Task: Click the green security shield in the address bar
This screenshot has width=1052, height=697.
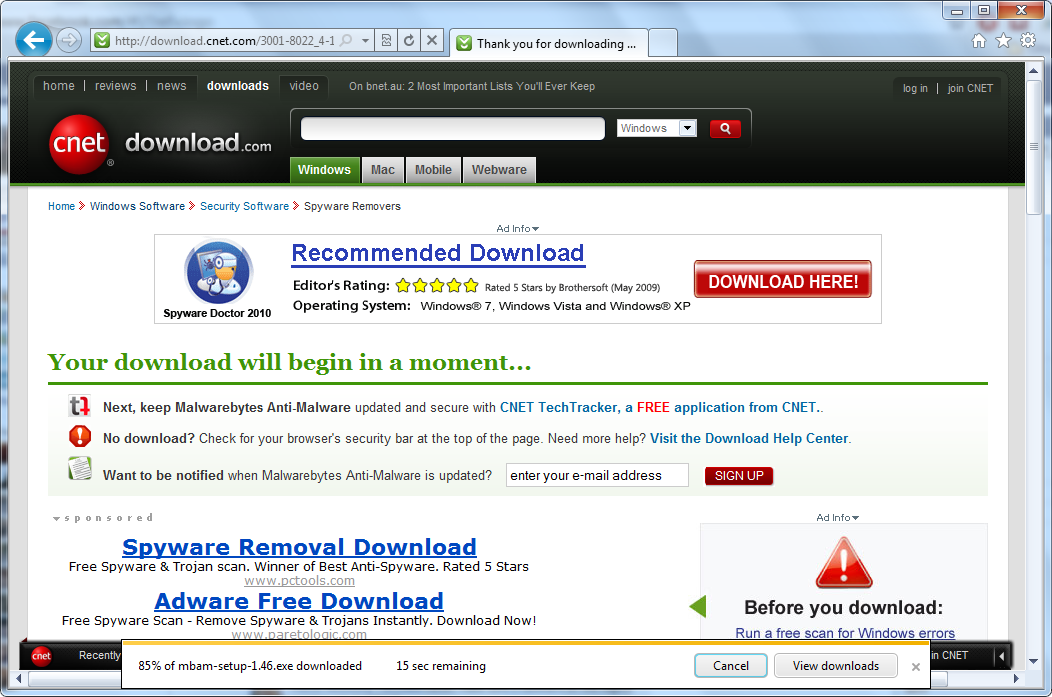Action: pyautogui.click(x=102, y=40)
